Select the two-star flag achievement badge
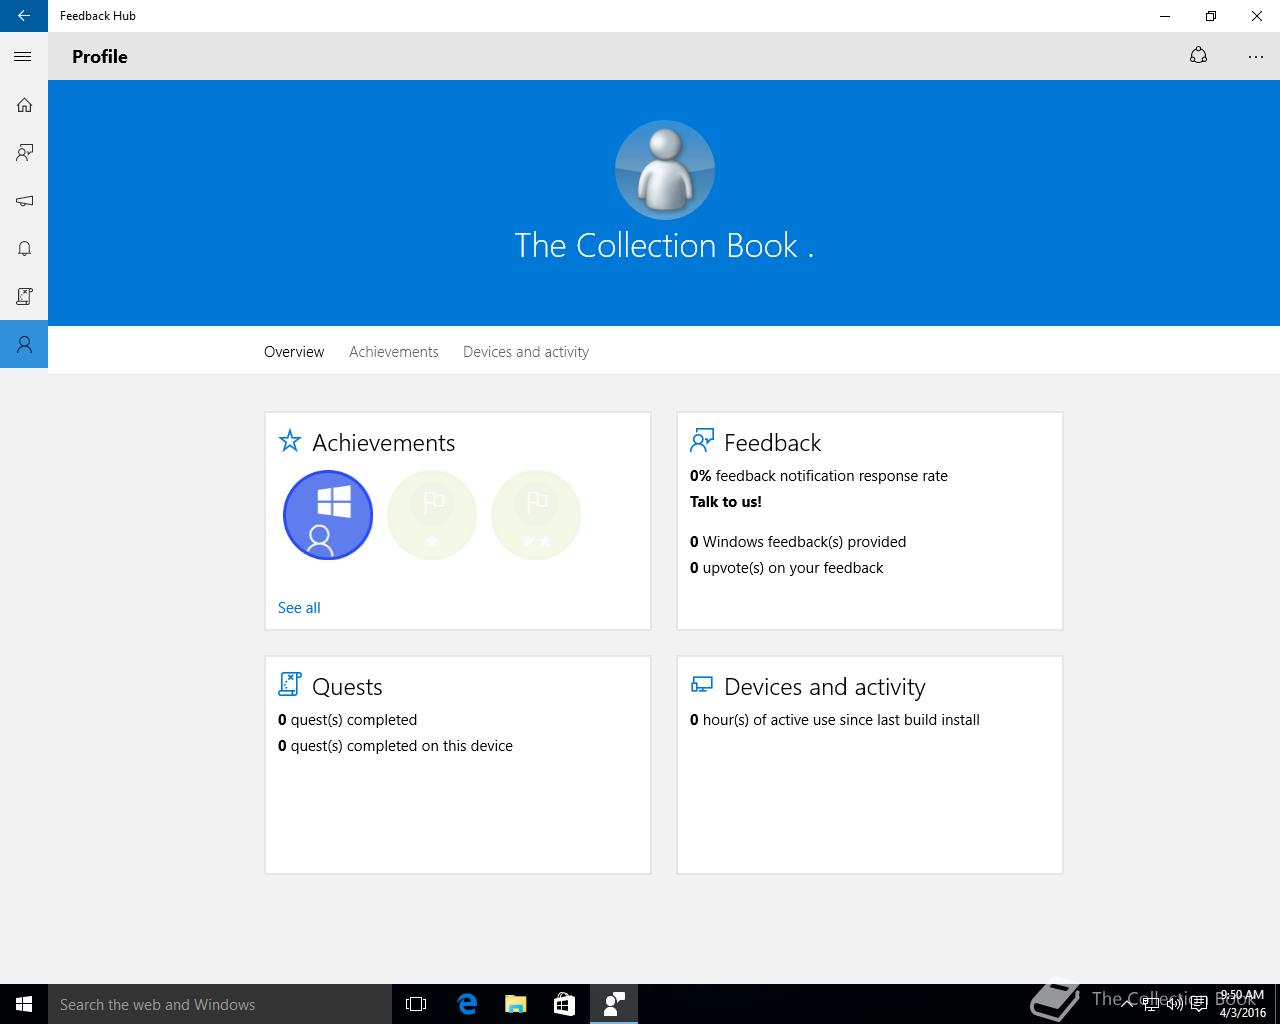 [536, 515]
